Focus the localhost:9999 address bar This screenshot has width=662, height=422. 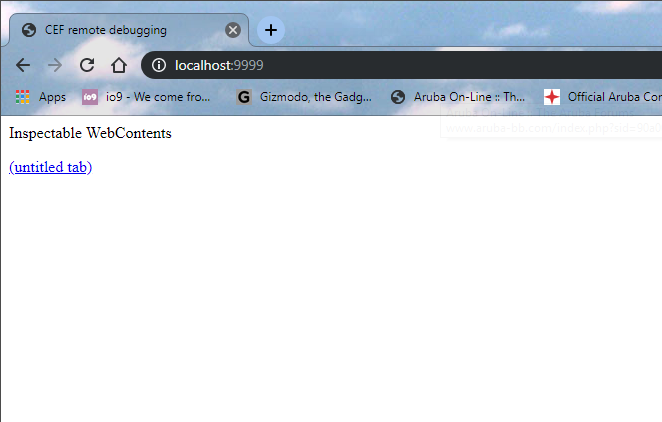(402, 65)
